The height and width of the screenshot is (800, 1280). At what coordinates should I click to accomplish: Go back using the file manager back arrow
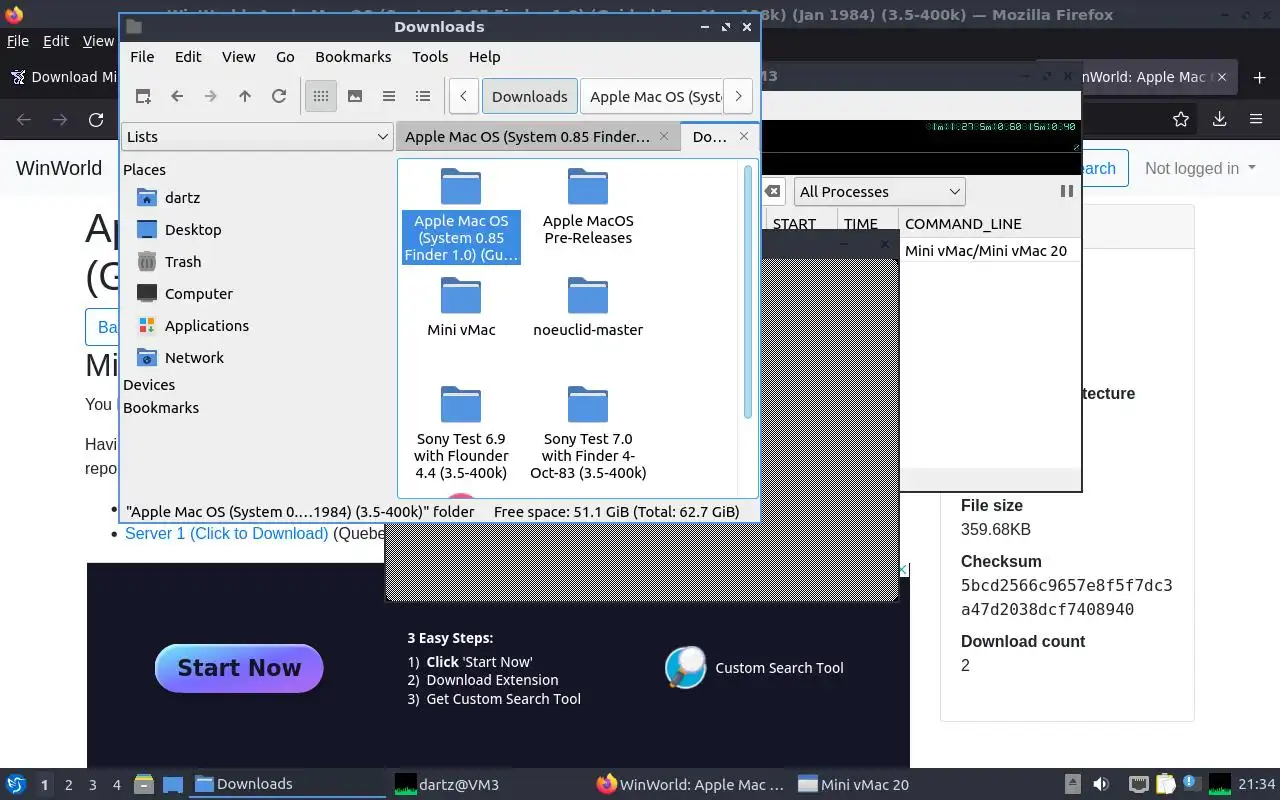click(177, 96)
